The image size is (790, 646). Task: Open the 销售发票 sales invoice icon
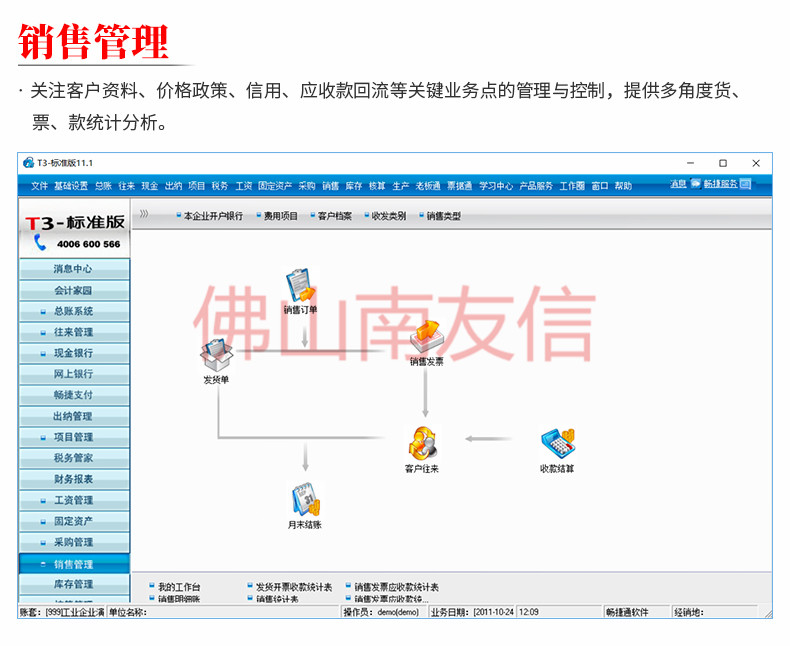pyautogui.click(x=426, y=337)
